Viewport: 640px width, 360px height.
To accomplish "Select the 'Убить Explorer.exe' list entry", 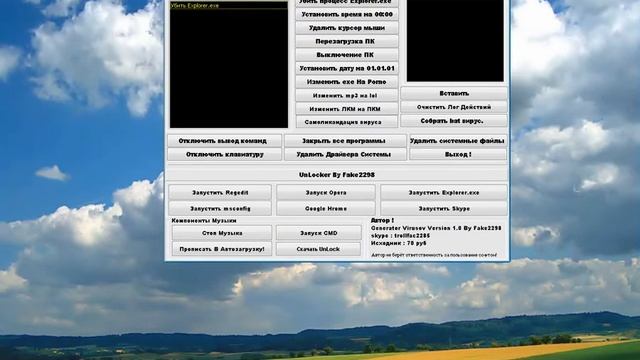I will tap(229, 6).
